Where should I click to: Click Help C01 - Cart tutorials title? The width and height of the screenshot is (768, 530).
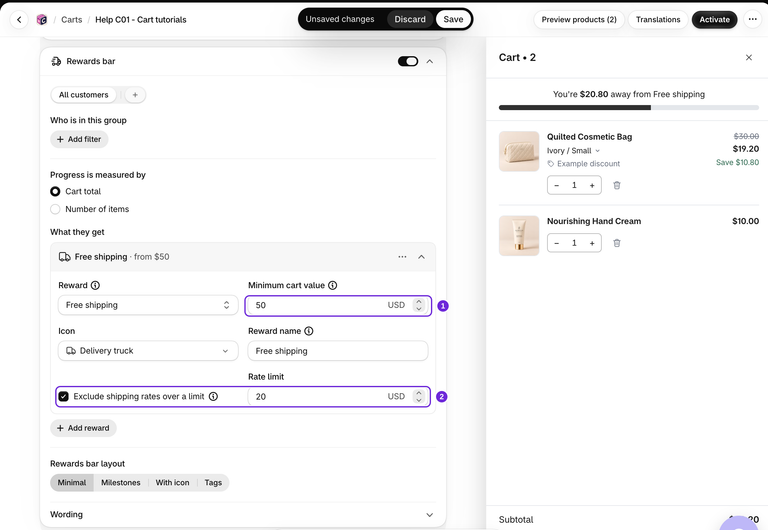[x=141, y=20]
